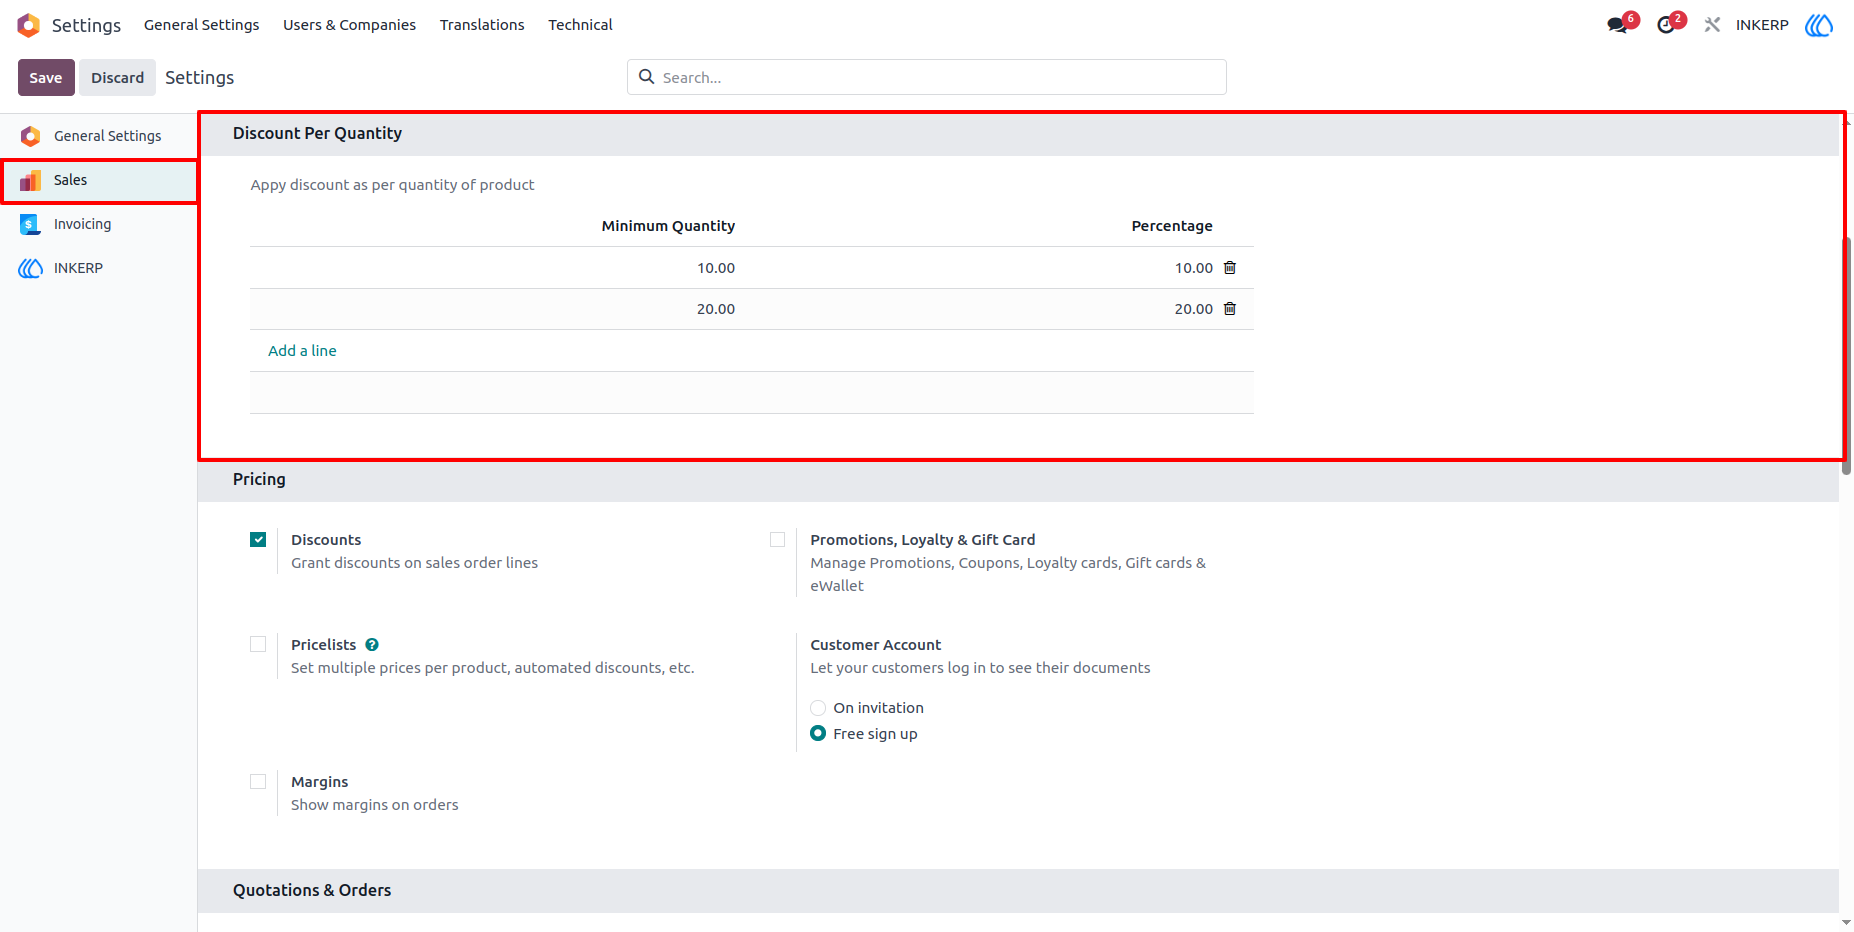The width and height of the screenshot is (1854, 932).
Task: Open the Users & Companies menu
Action: pos(349,25)
